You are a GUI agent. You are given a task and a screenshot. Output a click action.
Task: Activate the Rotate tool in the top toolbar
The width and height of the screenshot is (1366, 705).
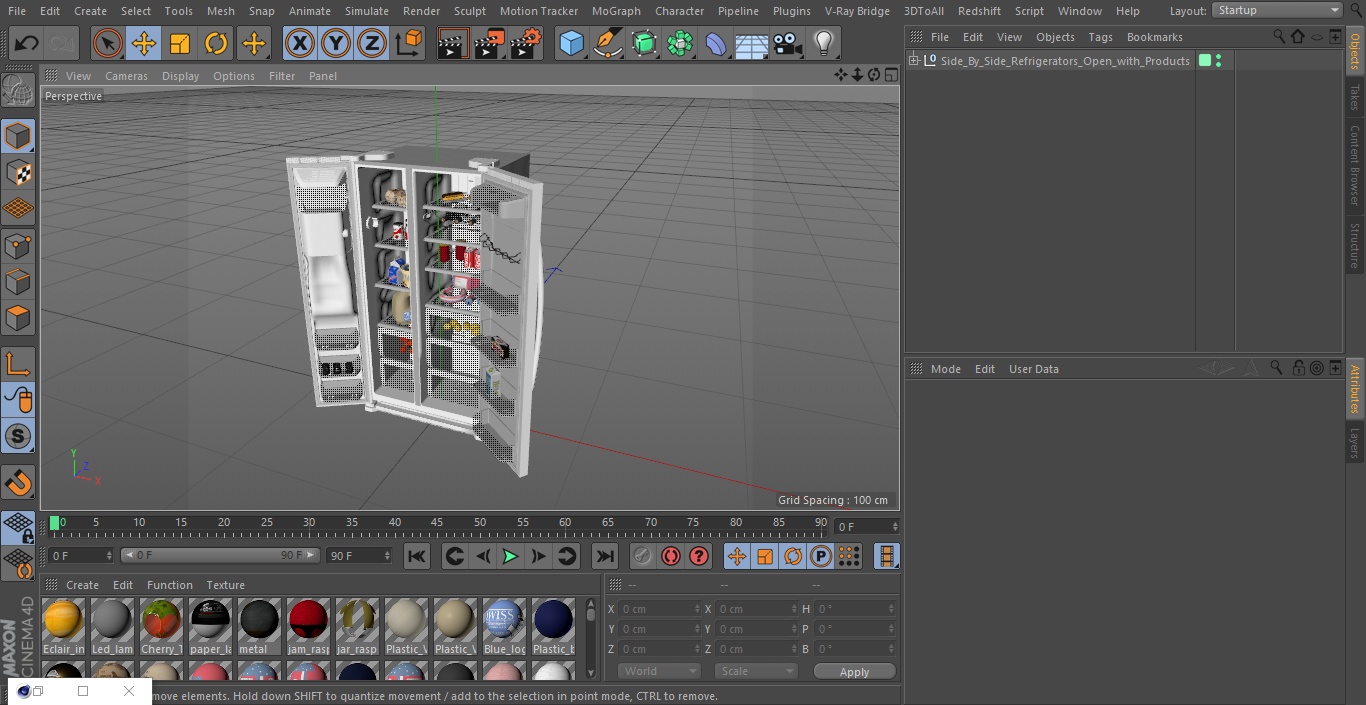tap(216, 43)
